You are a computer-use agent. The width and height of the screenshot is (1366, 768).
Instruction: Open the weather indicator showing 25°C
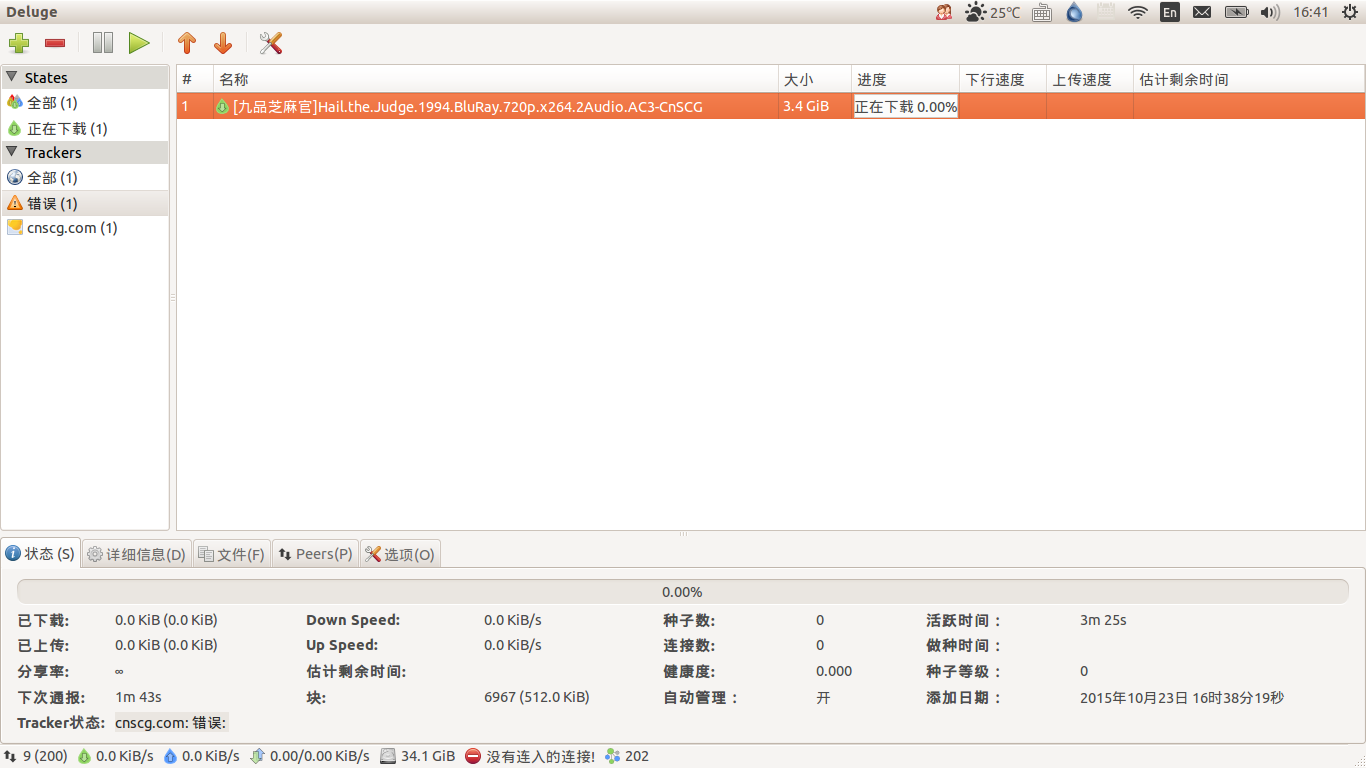[x=993, y=12]
